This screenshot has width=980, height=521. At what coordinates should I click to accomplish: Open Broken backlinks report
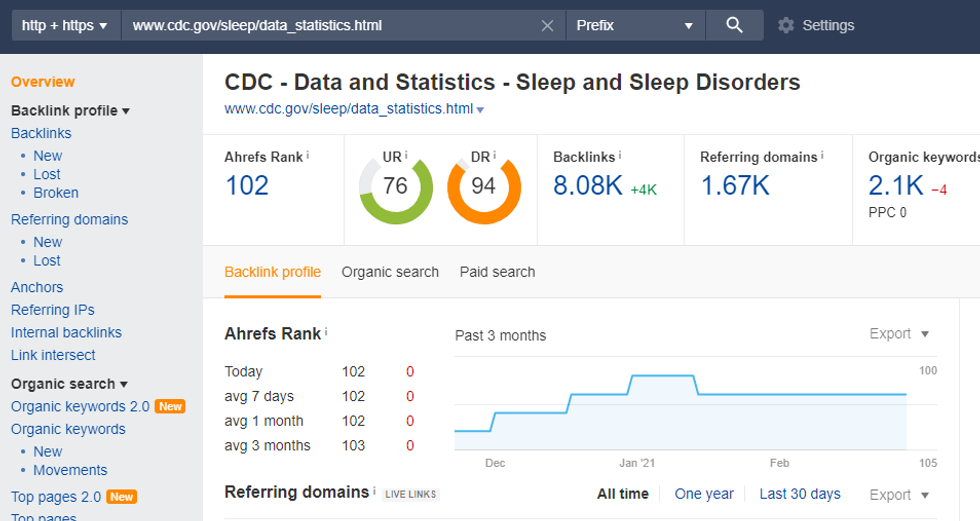56,193
